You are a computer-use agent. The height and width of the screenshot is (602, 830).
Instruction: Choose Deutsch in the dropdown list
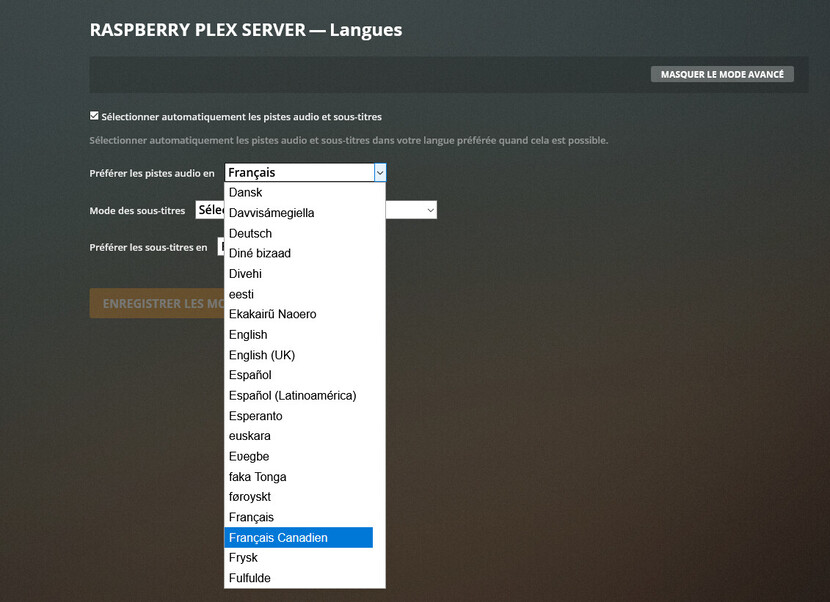(x=299, y=233)
